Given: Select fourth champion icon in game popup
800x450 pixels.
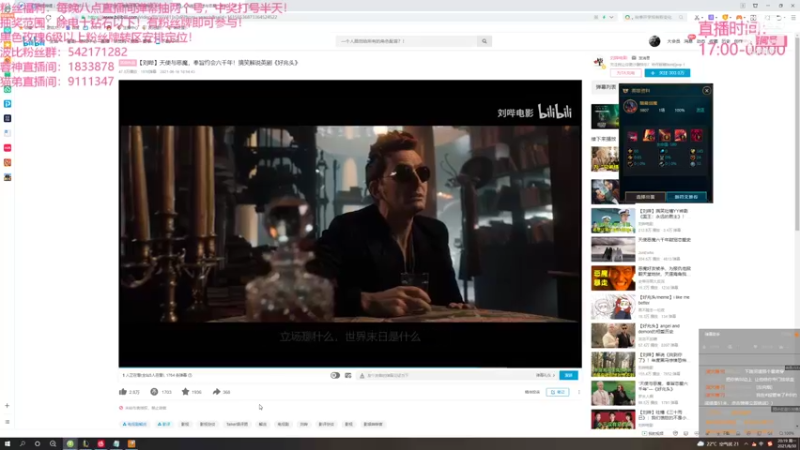Looking at the screenshot, I should [681, 136].
